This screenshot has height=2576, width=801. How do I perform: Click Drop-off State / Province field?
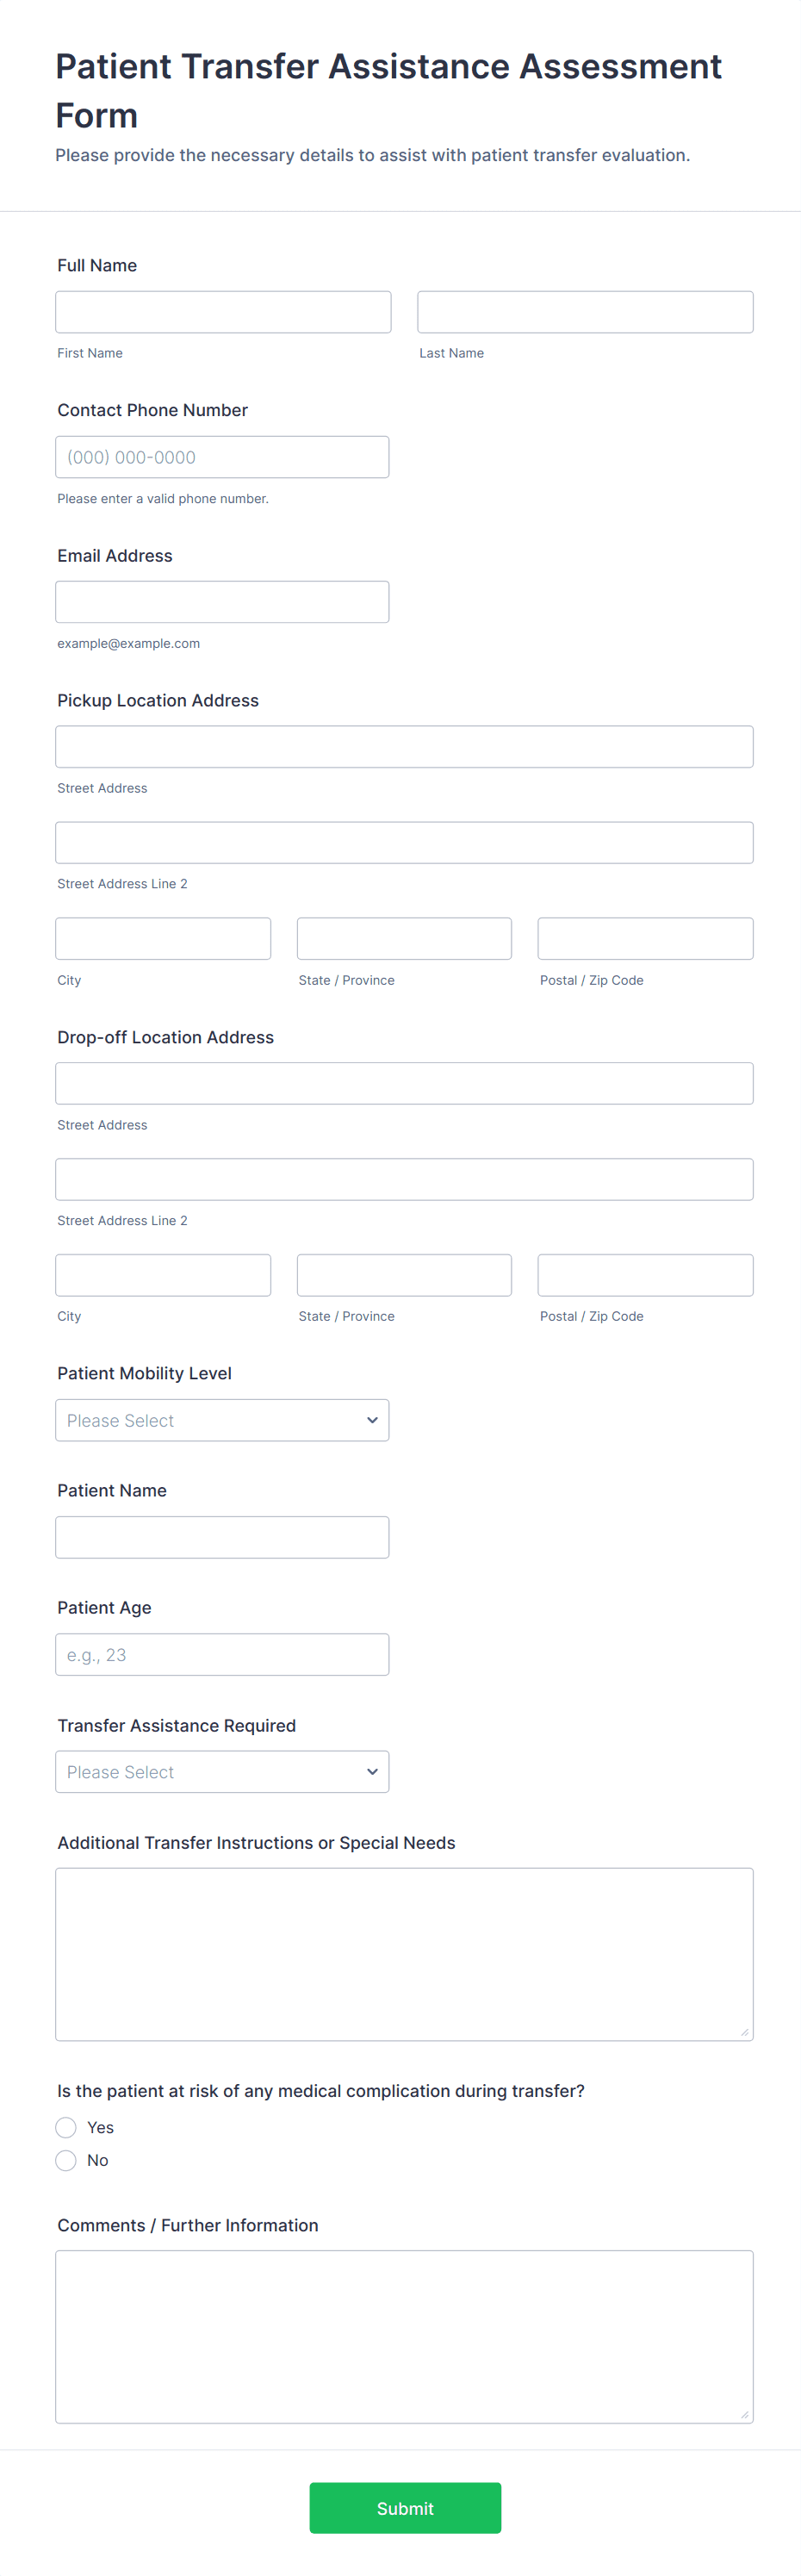coord(404,1275)
